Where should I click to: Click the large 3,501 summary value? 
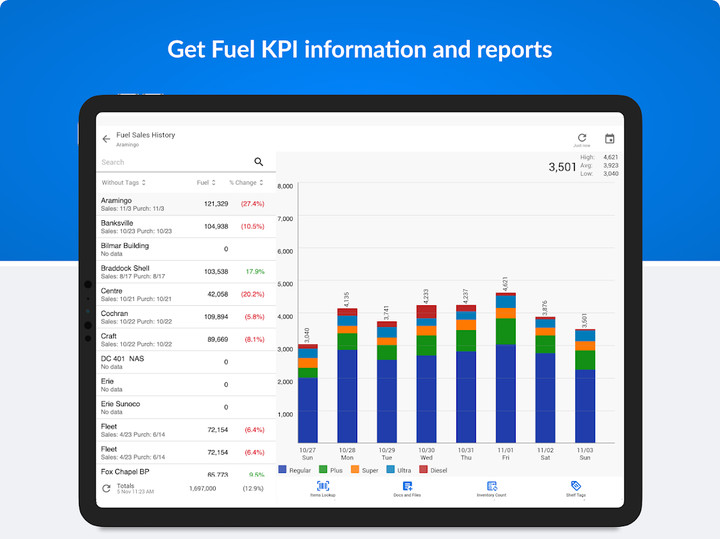(x=562, y=167)
